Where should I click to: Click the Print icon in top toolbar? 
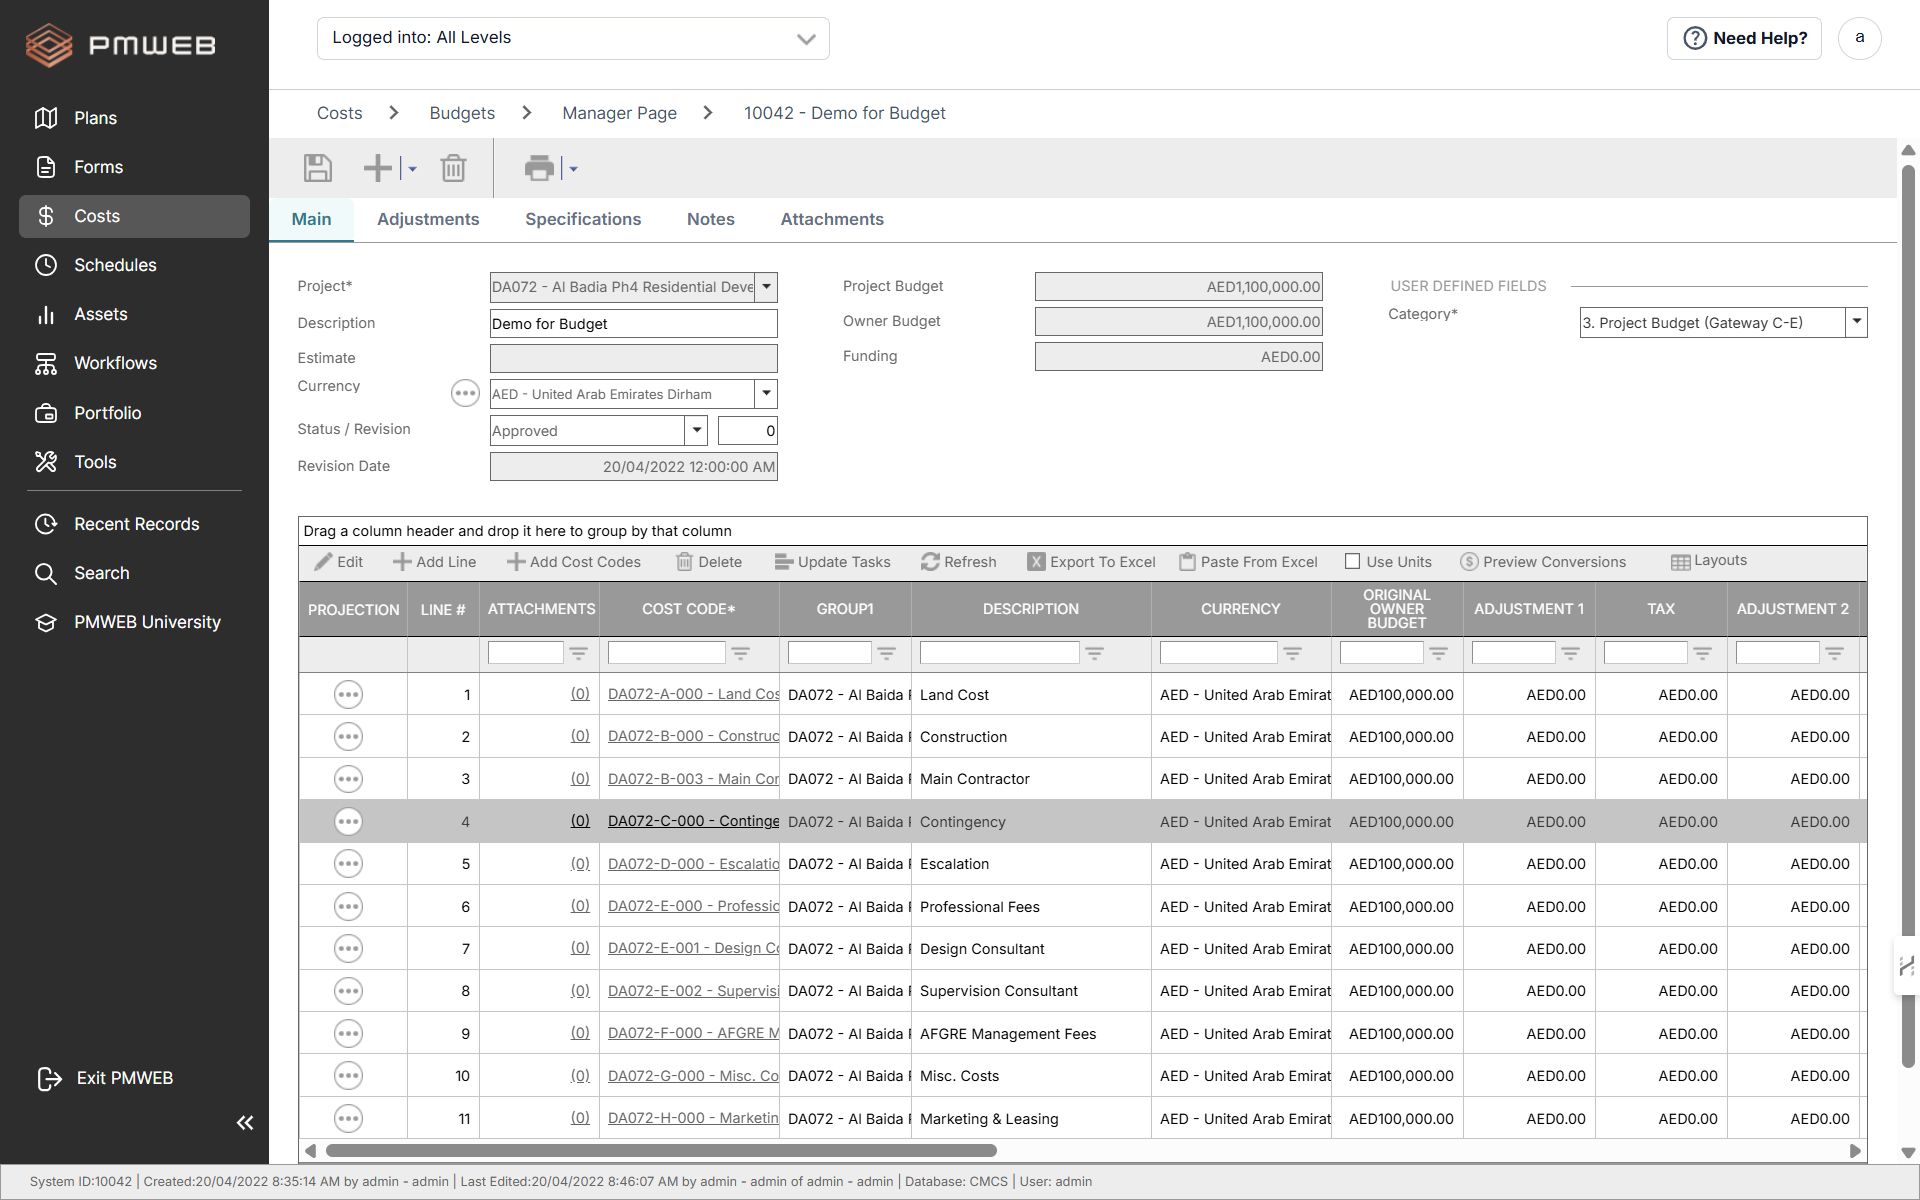tap(539, 168)
